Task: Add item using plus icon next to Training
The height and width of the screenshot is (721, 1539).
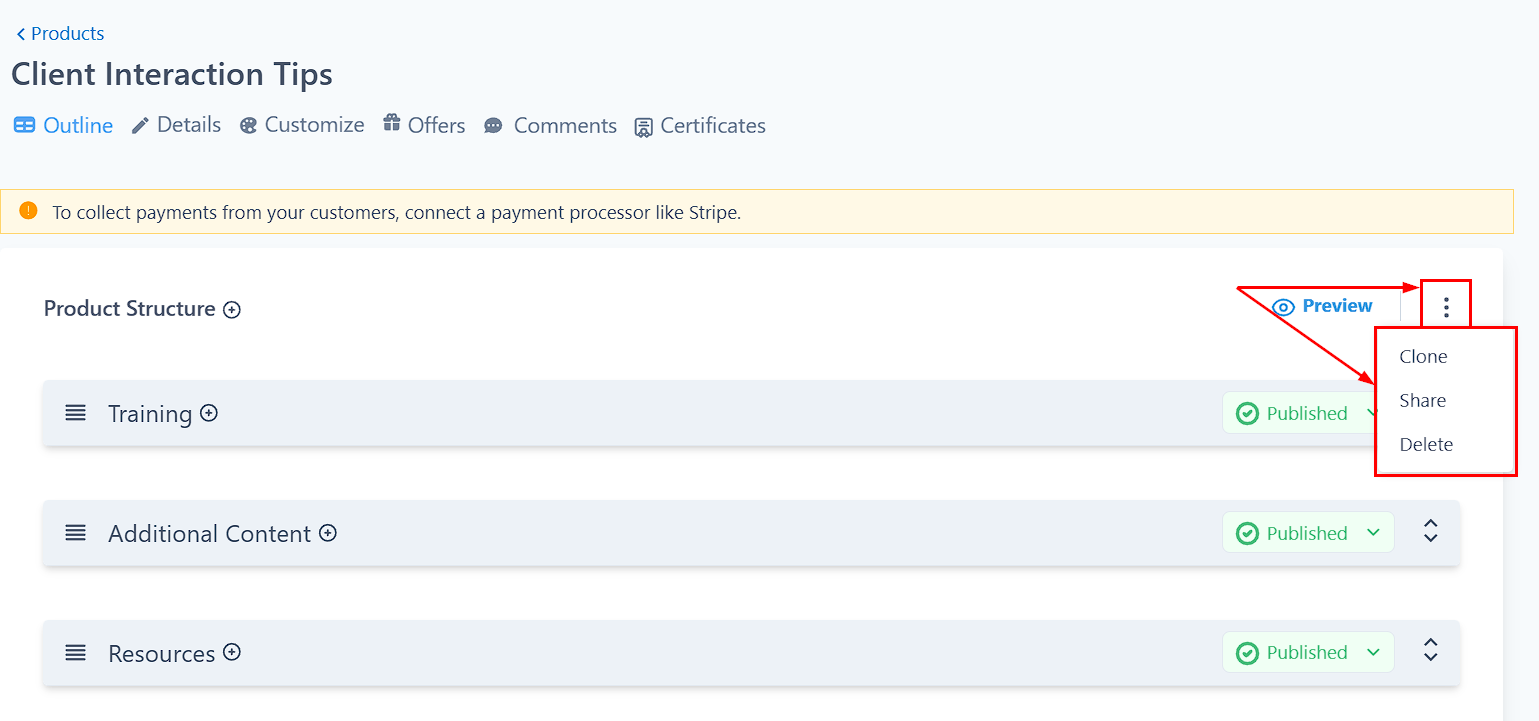Action: click(x=209, y=413)
